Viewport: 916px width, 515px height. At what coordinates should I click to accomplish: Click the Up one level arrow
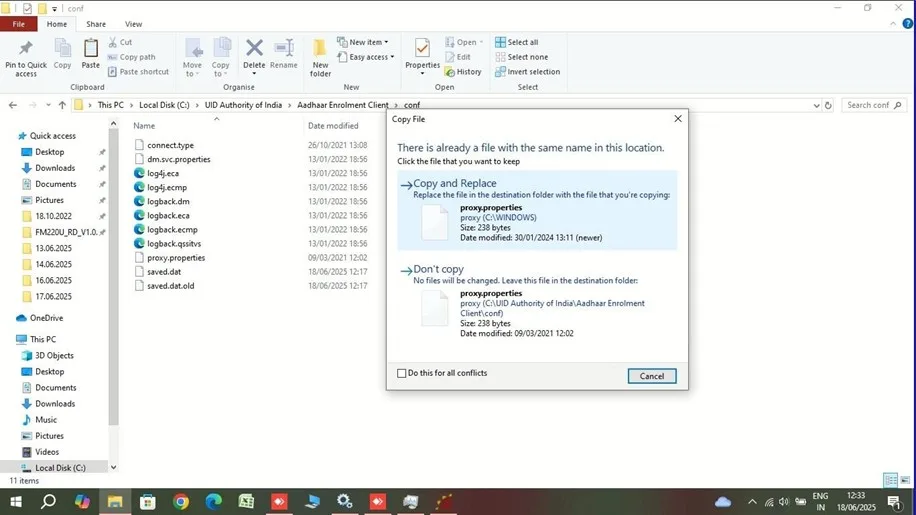[x=62, y=105]
